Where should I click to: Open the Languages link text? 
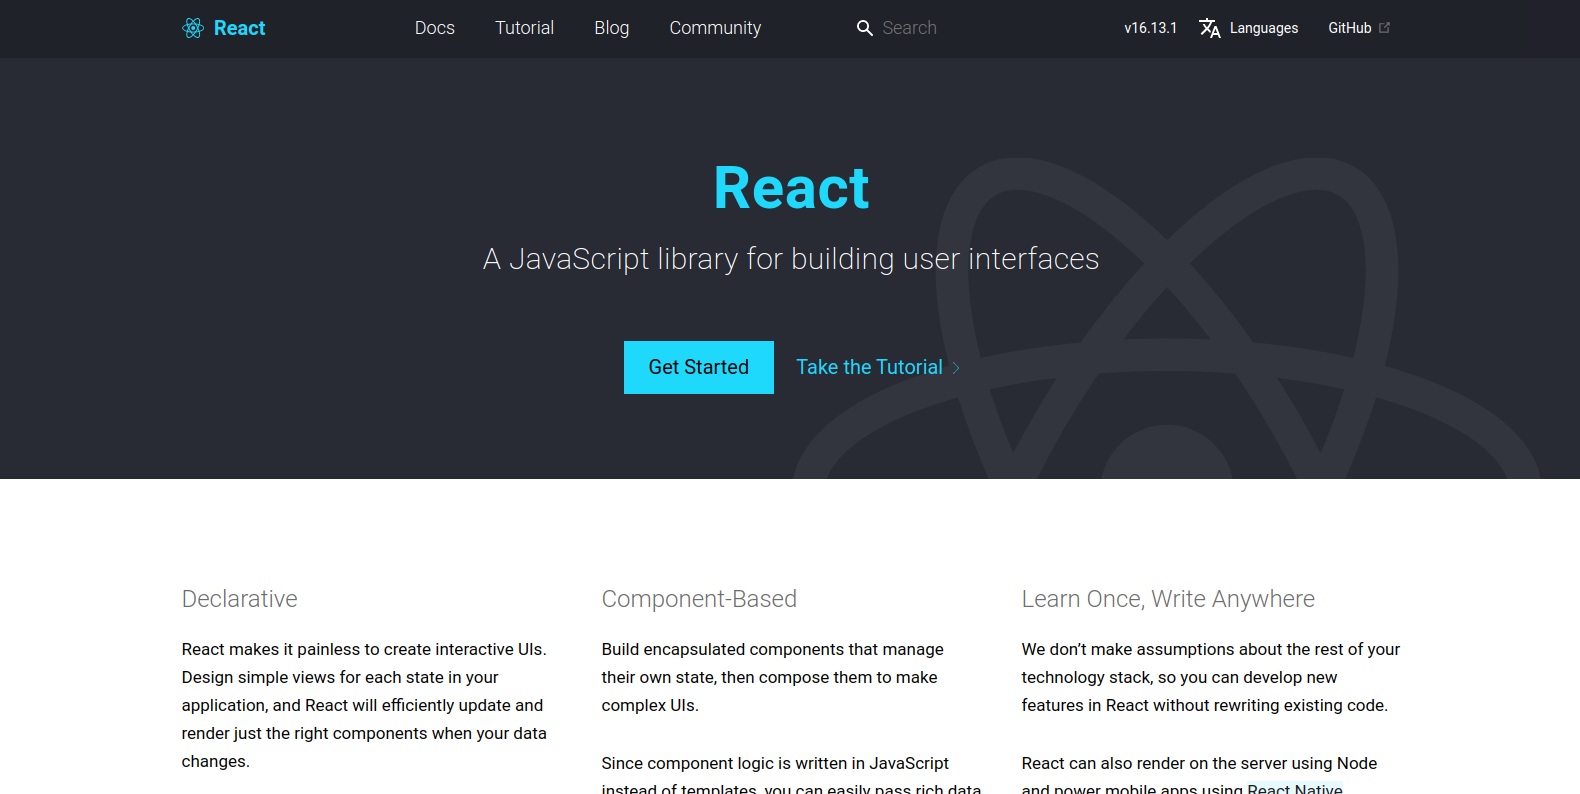pyautogui.click(x=1264, y=28)
